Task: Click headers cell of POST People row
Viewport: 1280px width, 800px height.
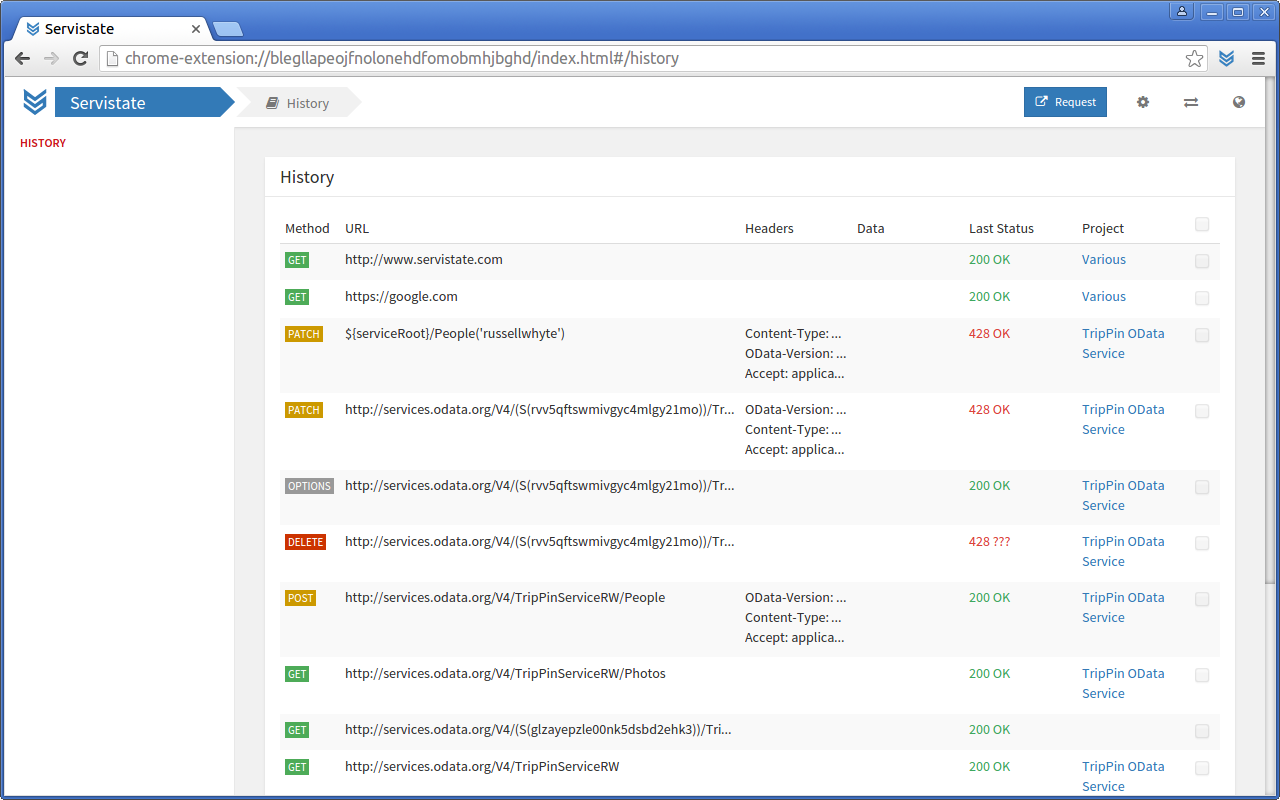Action: point(795,617)
